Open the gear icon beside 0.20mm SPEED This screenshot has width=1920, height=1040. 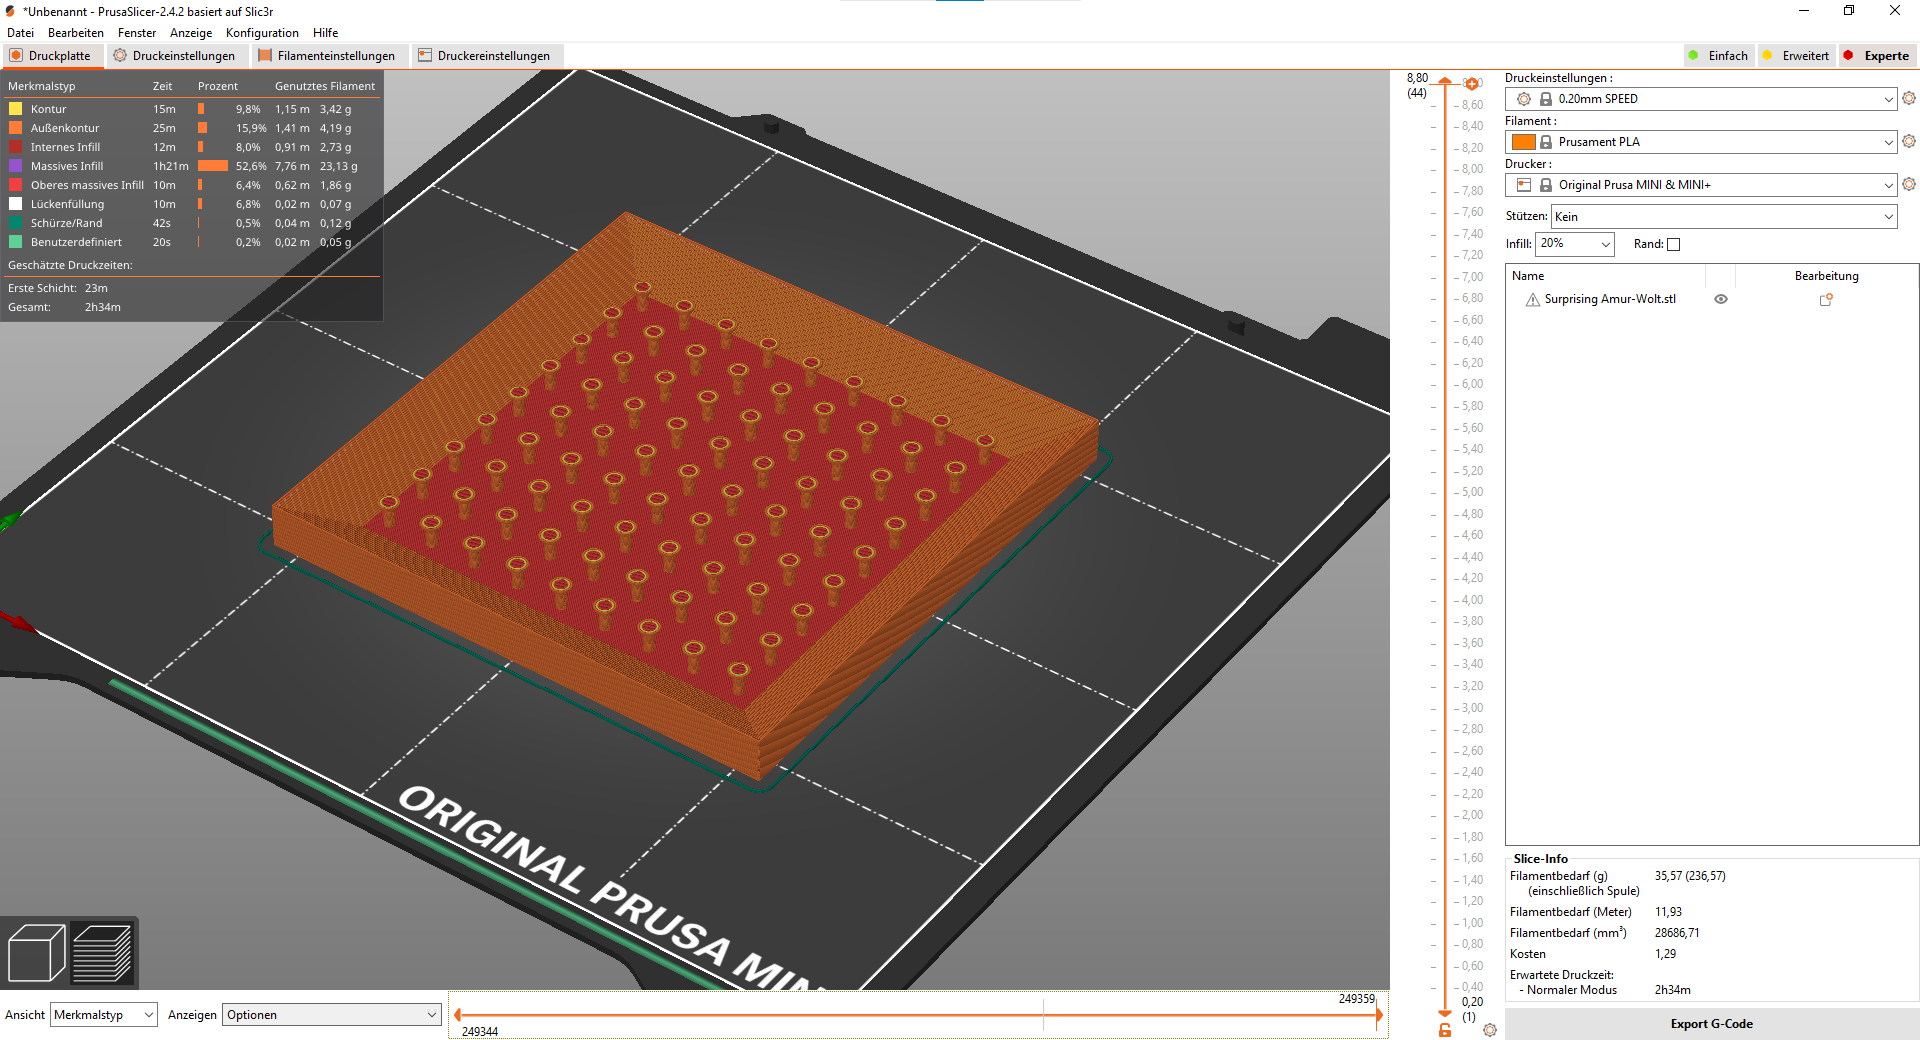click(x=1909, y=98)
